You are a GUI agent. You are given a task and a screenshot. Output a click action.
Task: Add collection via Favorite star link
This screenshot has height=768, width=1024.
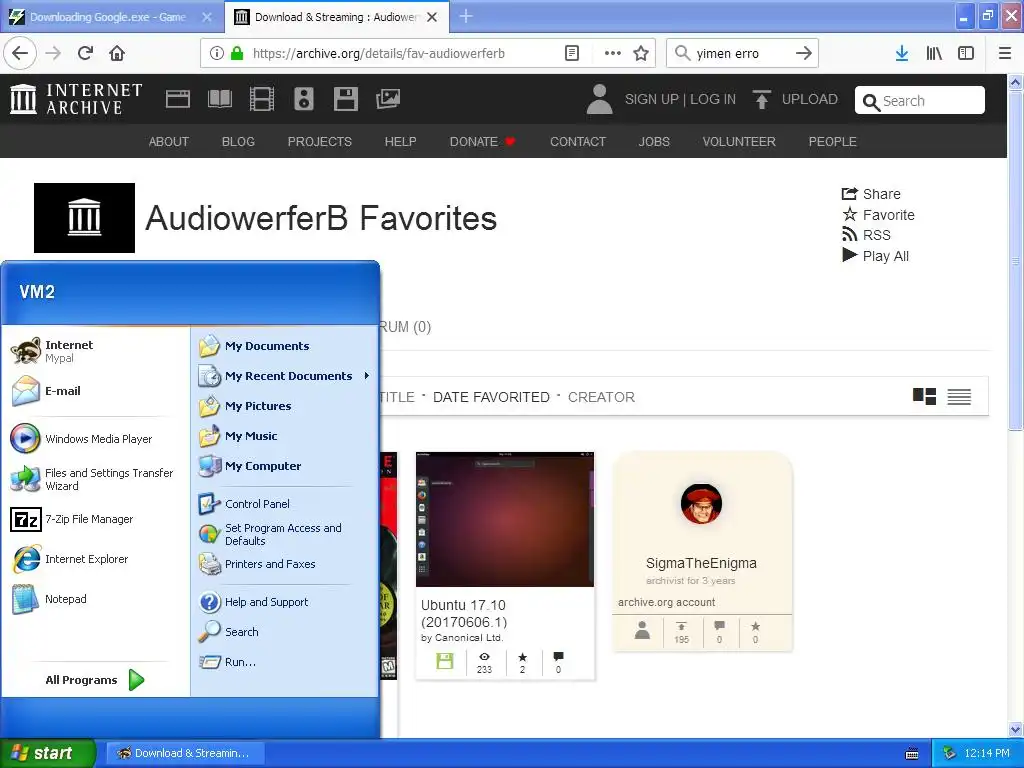[878, 215]
